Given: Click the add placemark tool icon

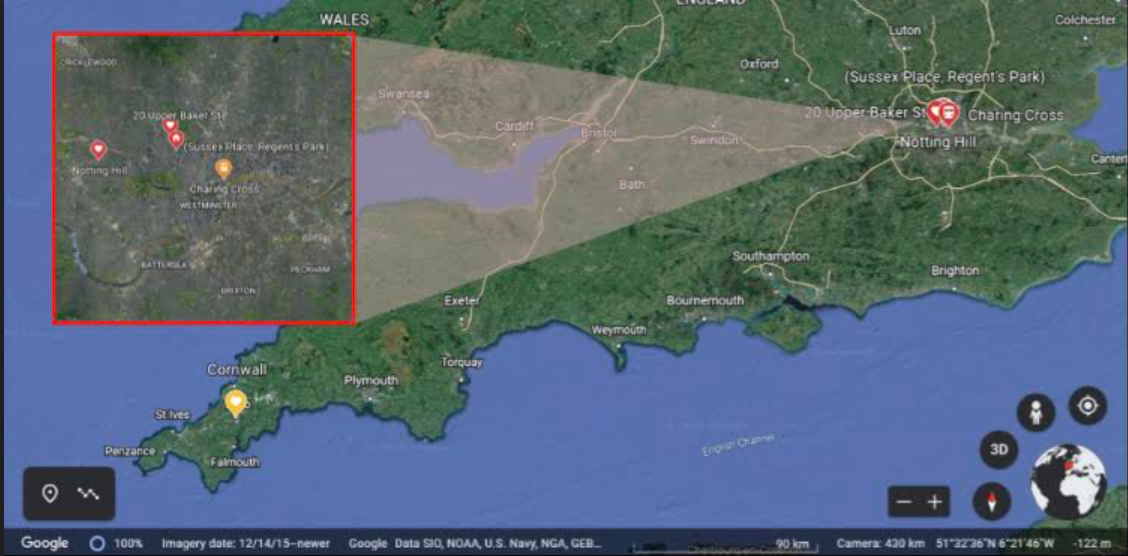Looking at the screenshot, I should pyautogui.click(x=50, y=493).
